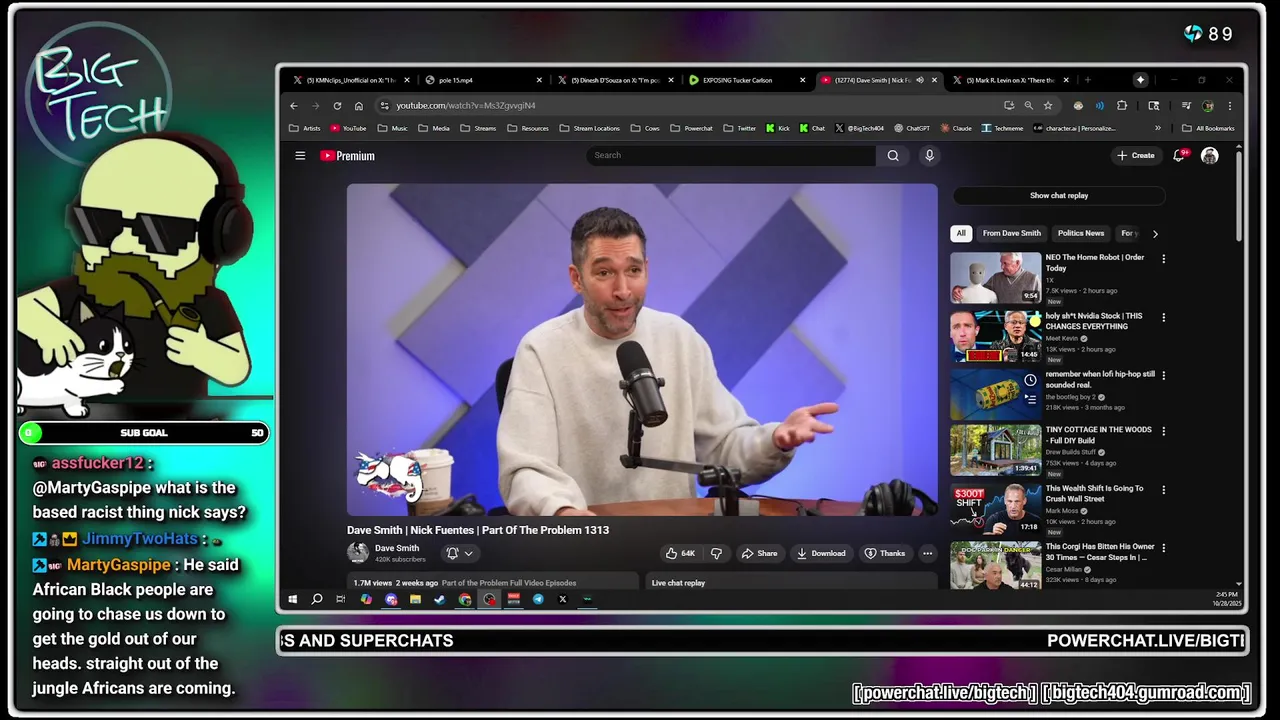Click the YouTube search input field
Viewport: 1280px width, 720px height.
click(x=731, y=155)
